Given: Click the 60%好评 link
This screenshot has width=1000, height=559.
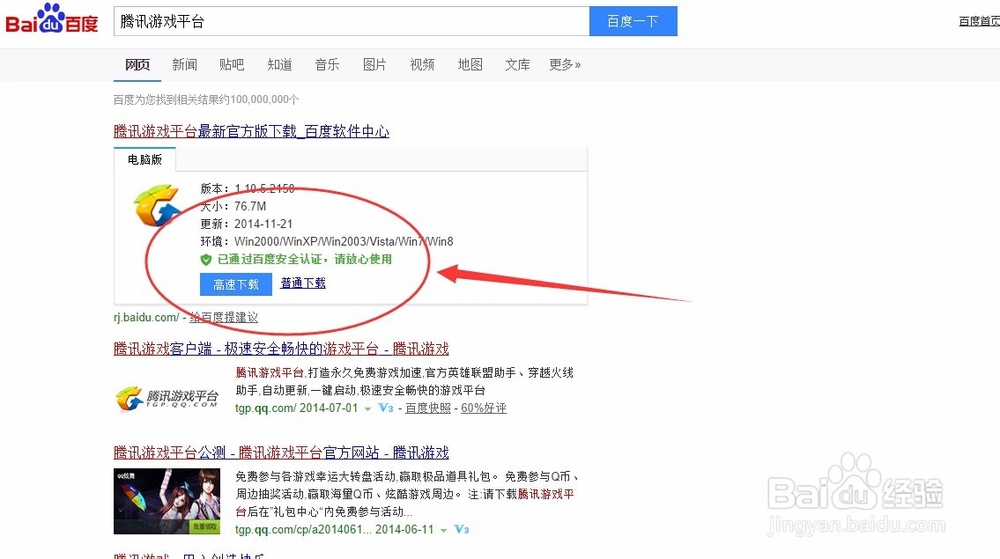Looking at the screenshot, I should tap(483, 408).
